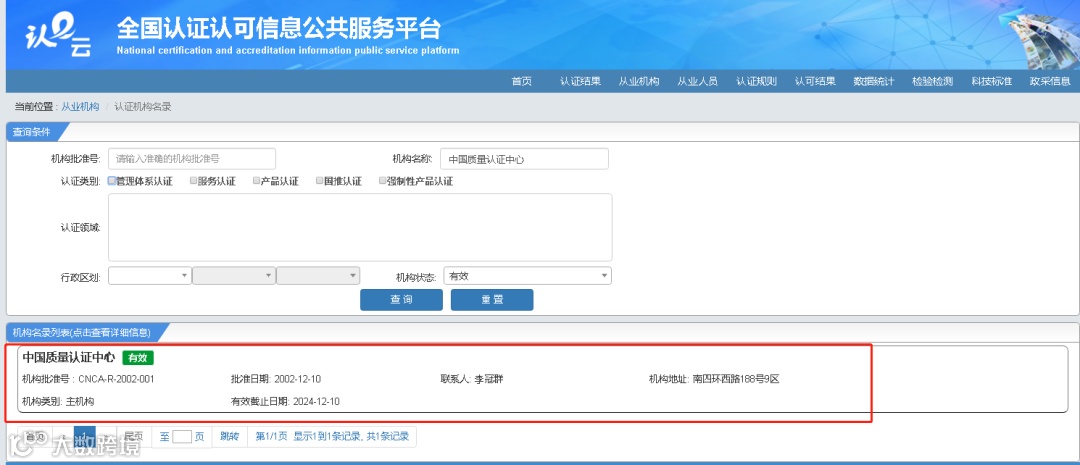1080x465 pixels.
Task: Follow the 从业机构 breadcrumb link
Action: pyautogui.click(x=81, y=107)
